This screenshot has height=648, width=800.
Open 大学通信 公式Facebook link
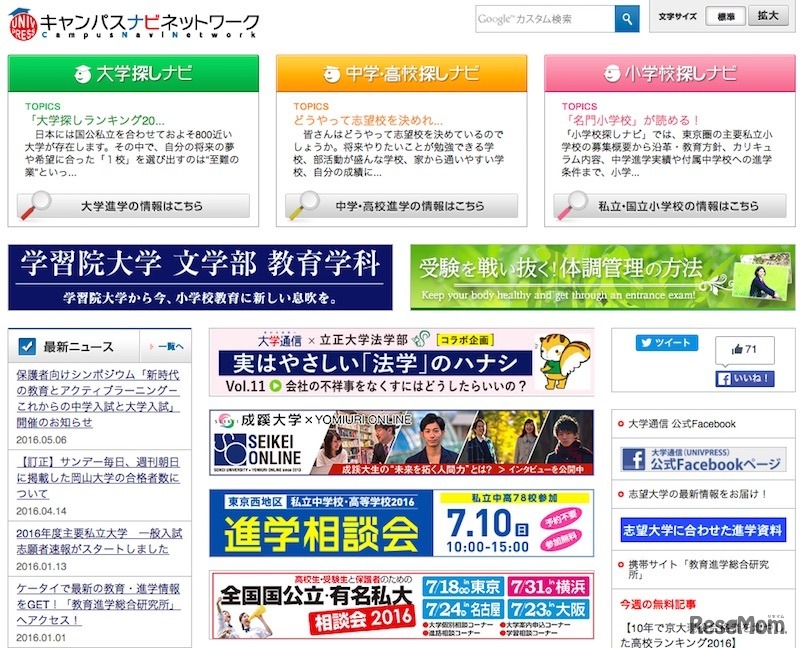(x=682, y=423)
